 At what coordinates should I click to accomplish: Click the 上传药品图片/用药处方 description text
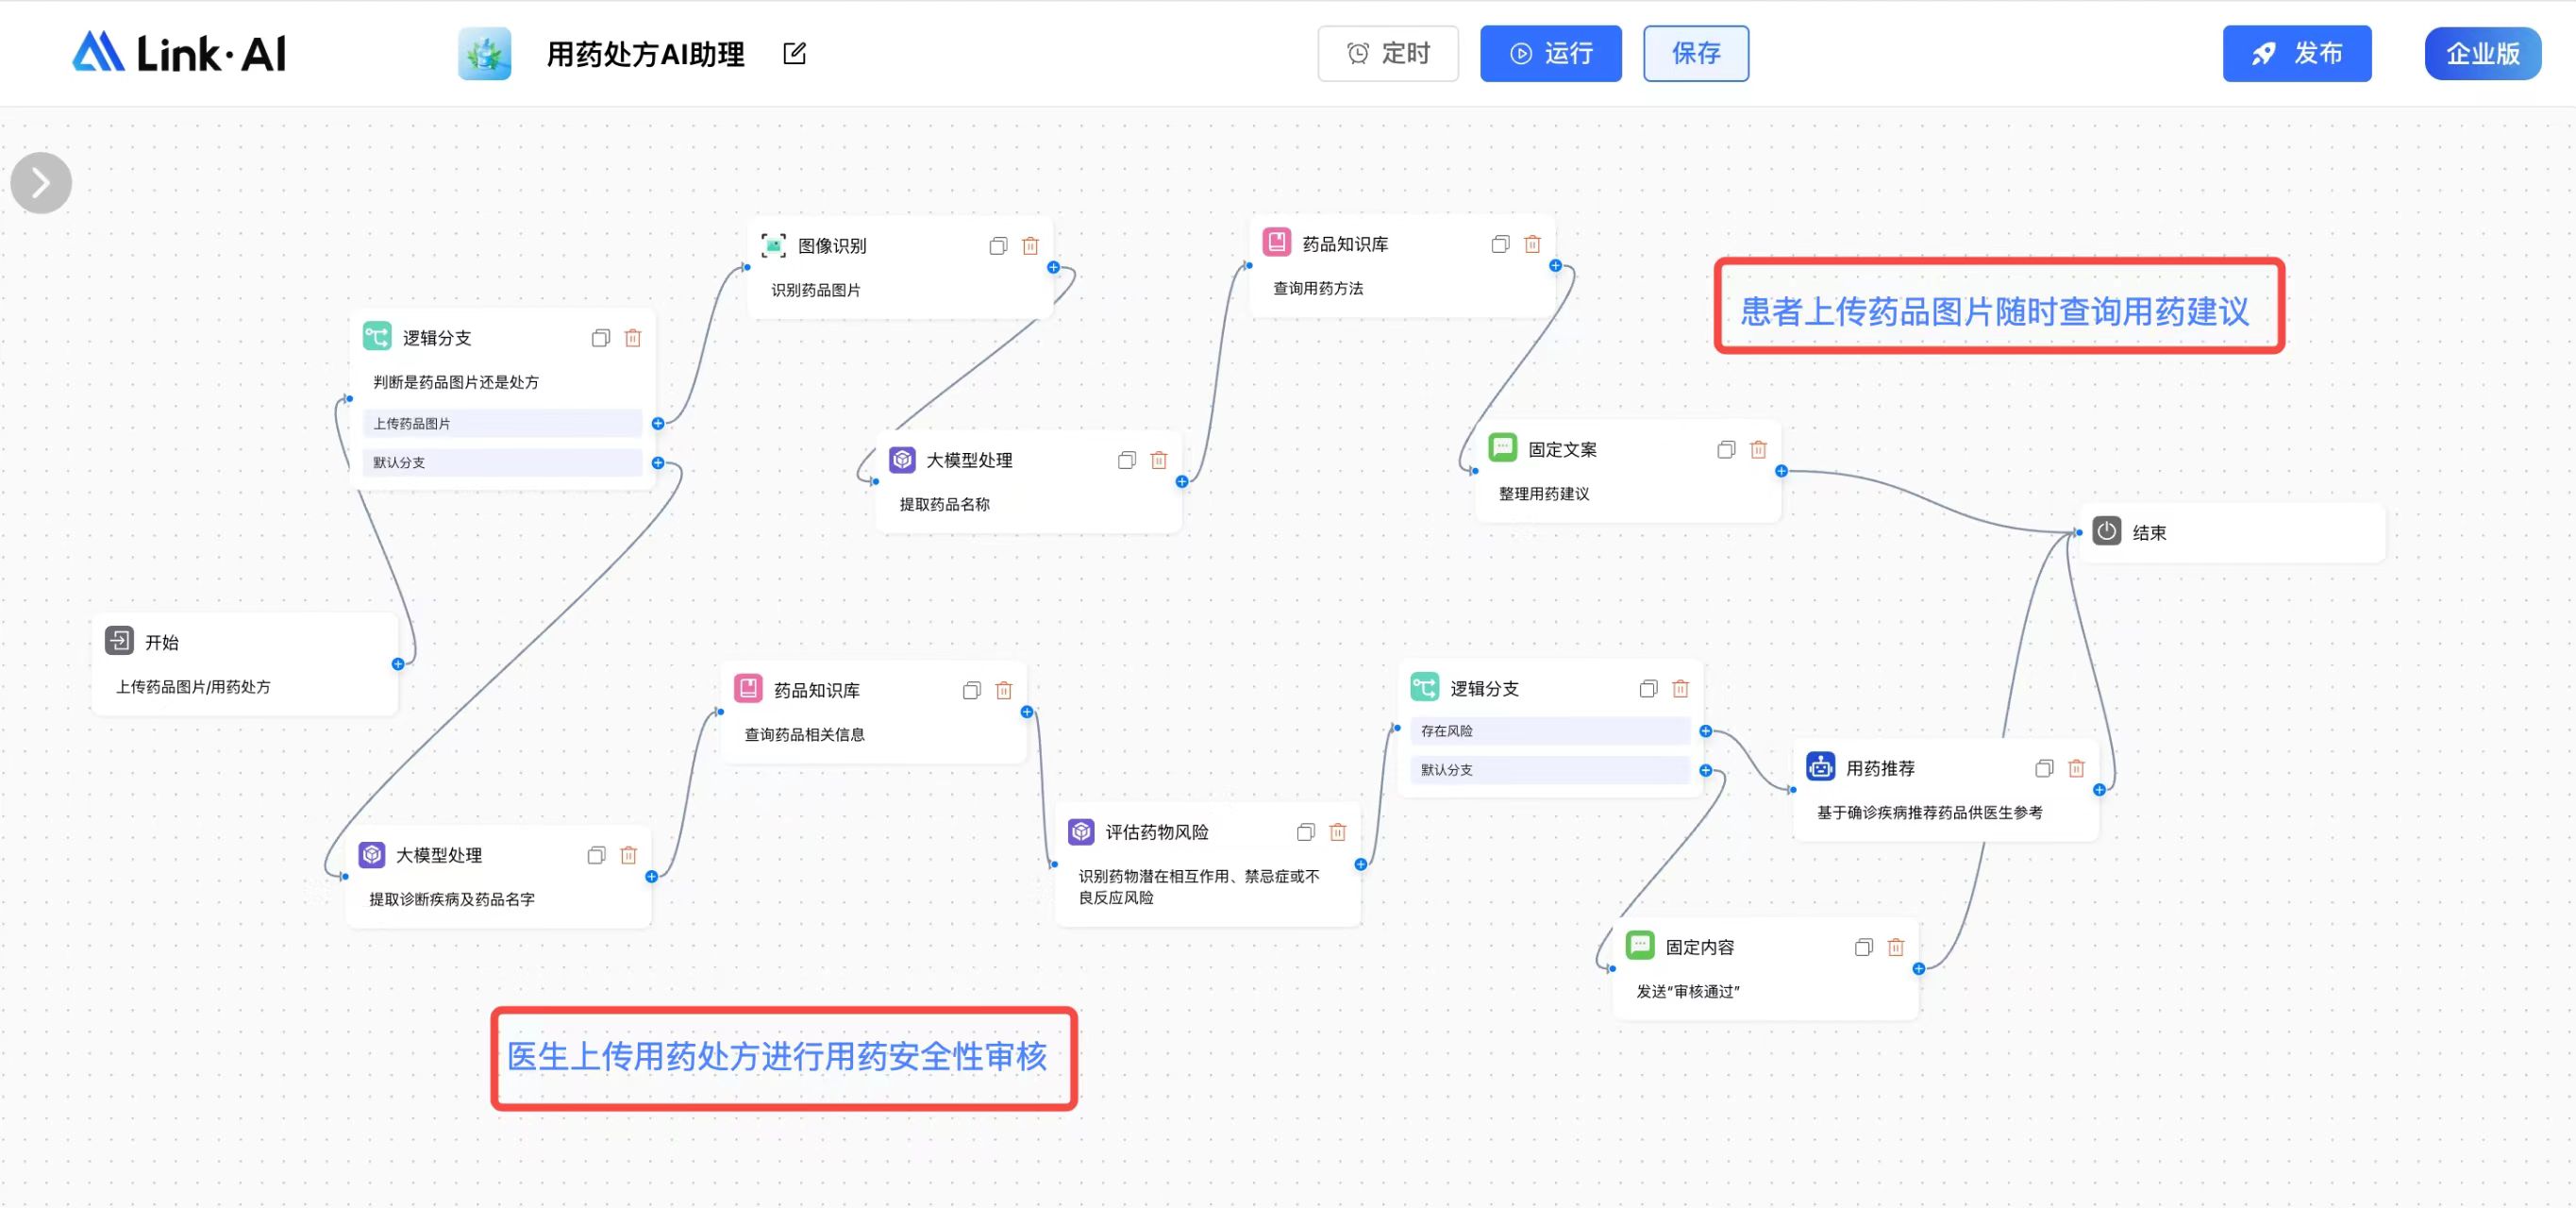[x=193, y=688]
